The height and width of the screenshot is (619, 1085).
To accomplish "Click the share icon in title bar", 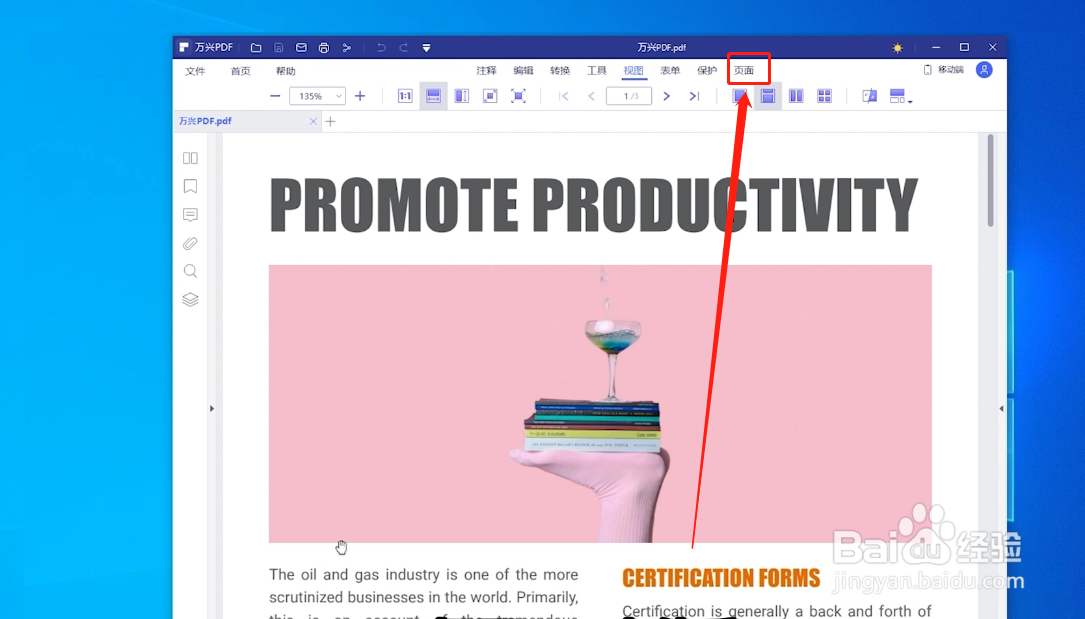I will tap(347, 48).
